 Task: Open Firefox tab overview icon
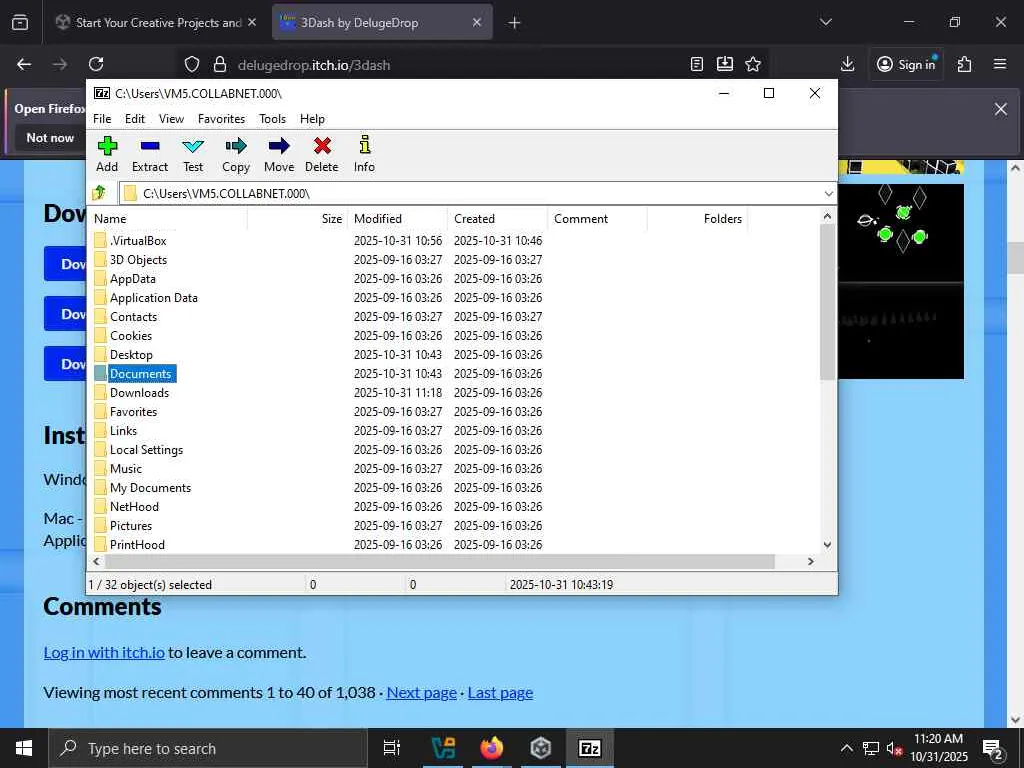pos(20,22)
